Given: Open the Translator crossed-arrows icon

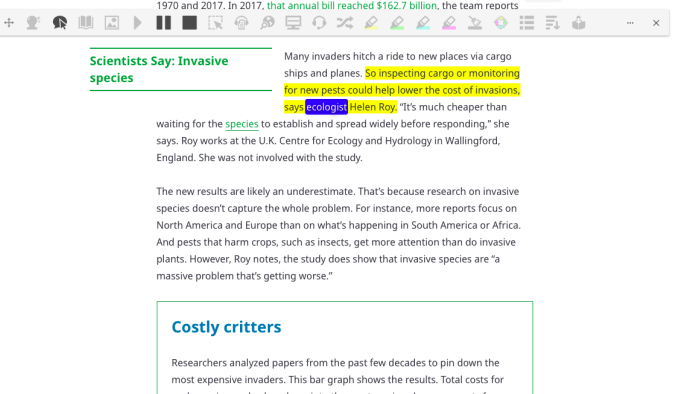Looking at the screenshot, I should pos(345,23).
